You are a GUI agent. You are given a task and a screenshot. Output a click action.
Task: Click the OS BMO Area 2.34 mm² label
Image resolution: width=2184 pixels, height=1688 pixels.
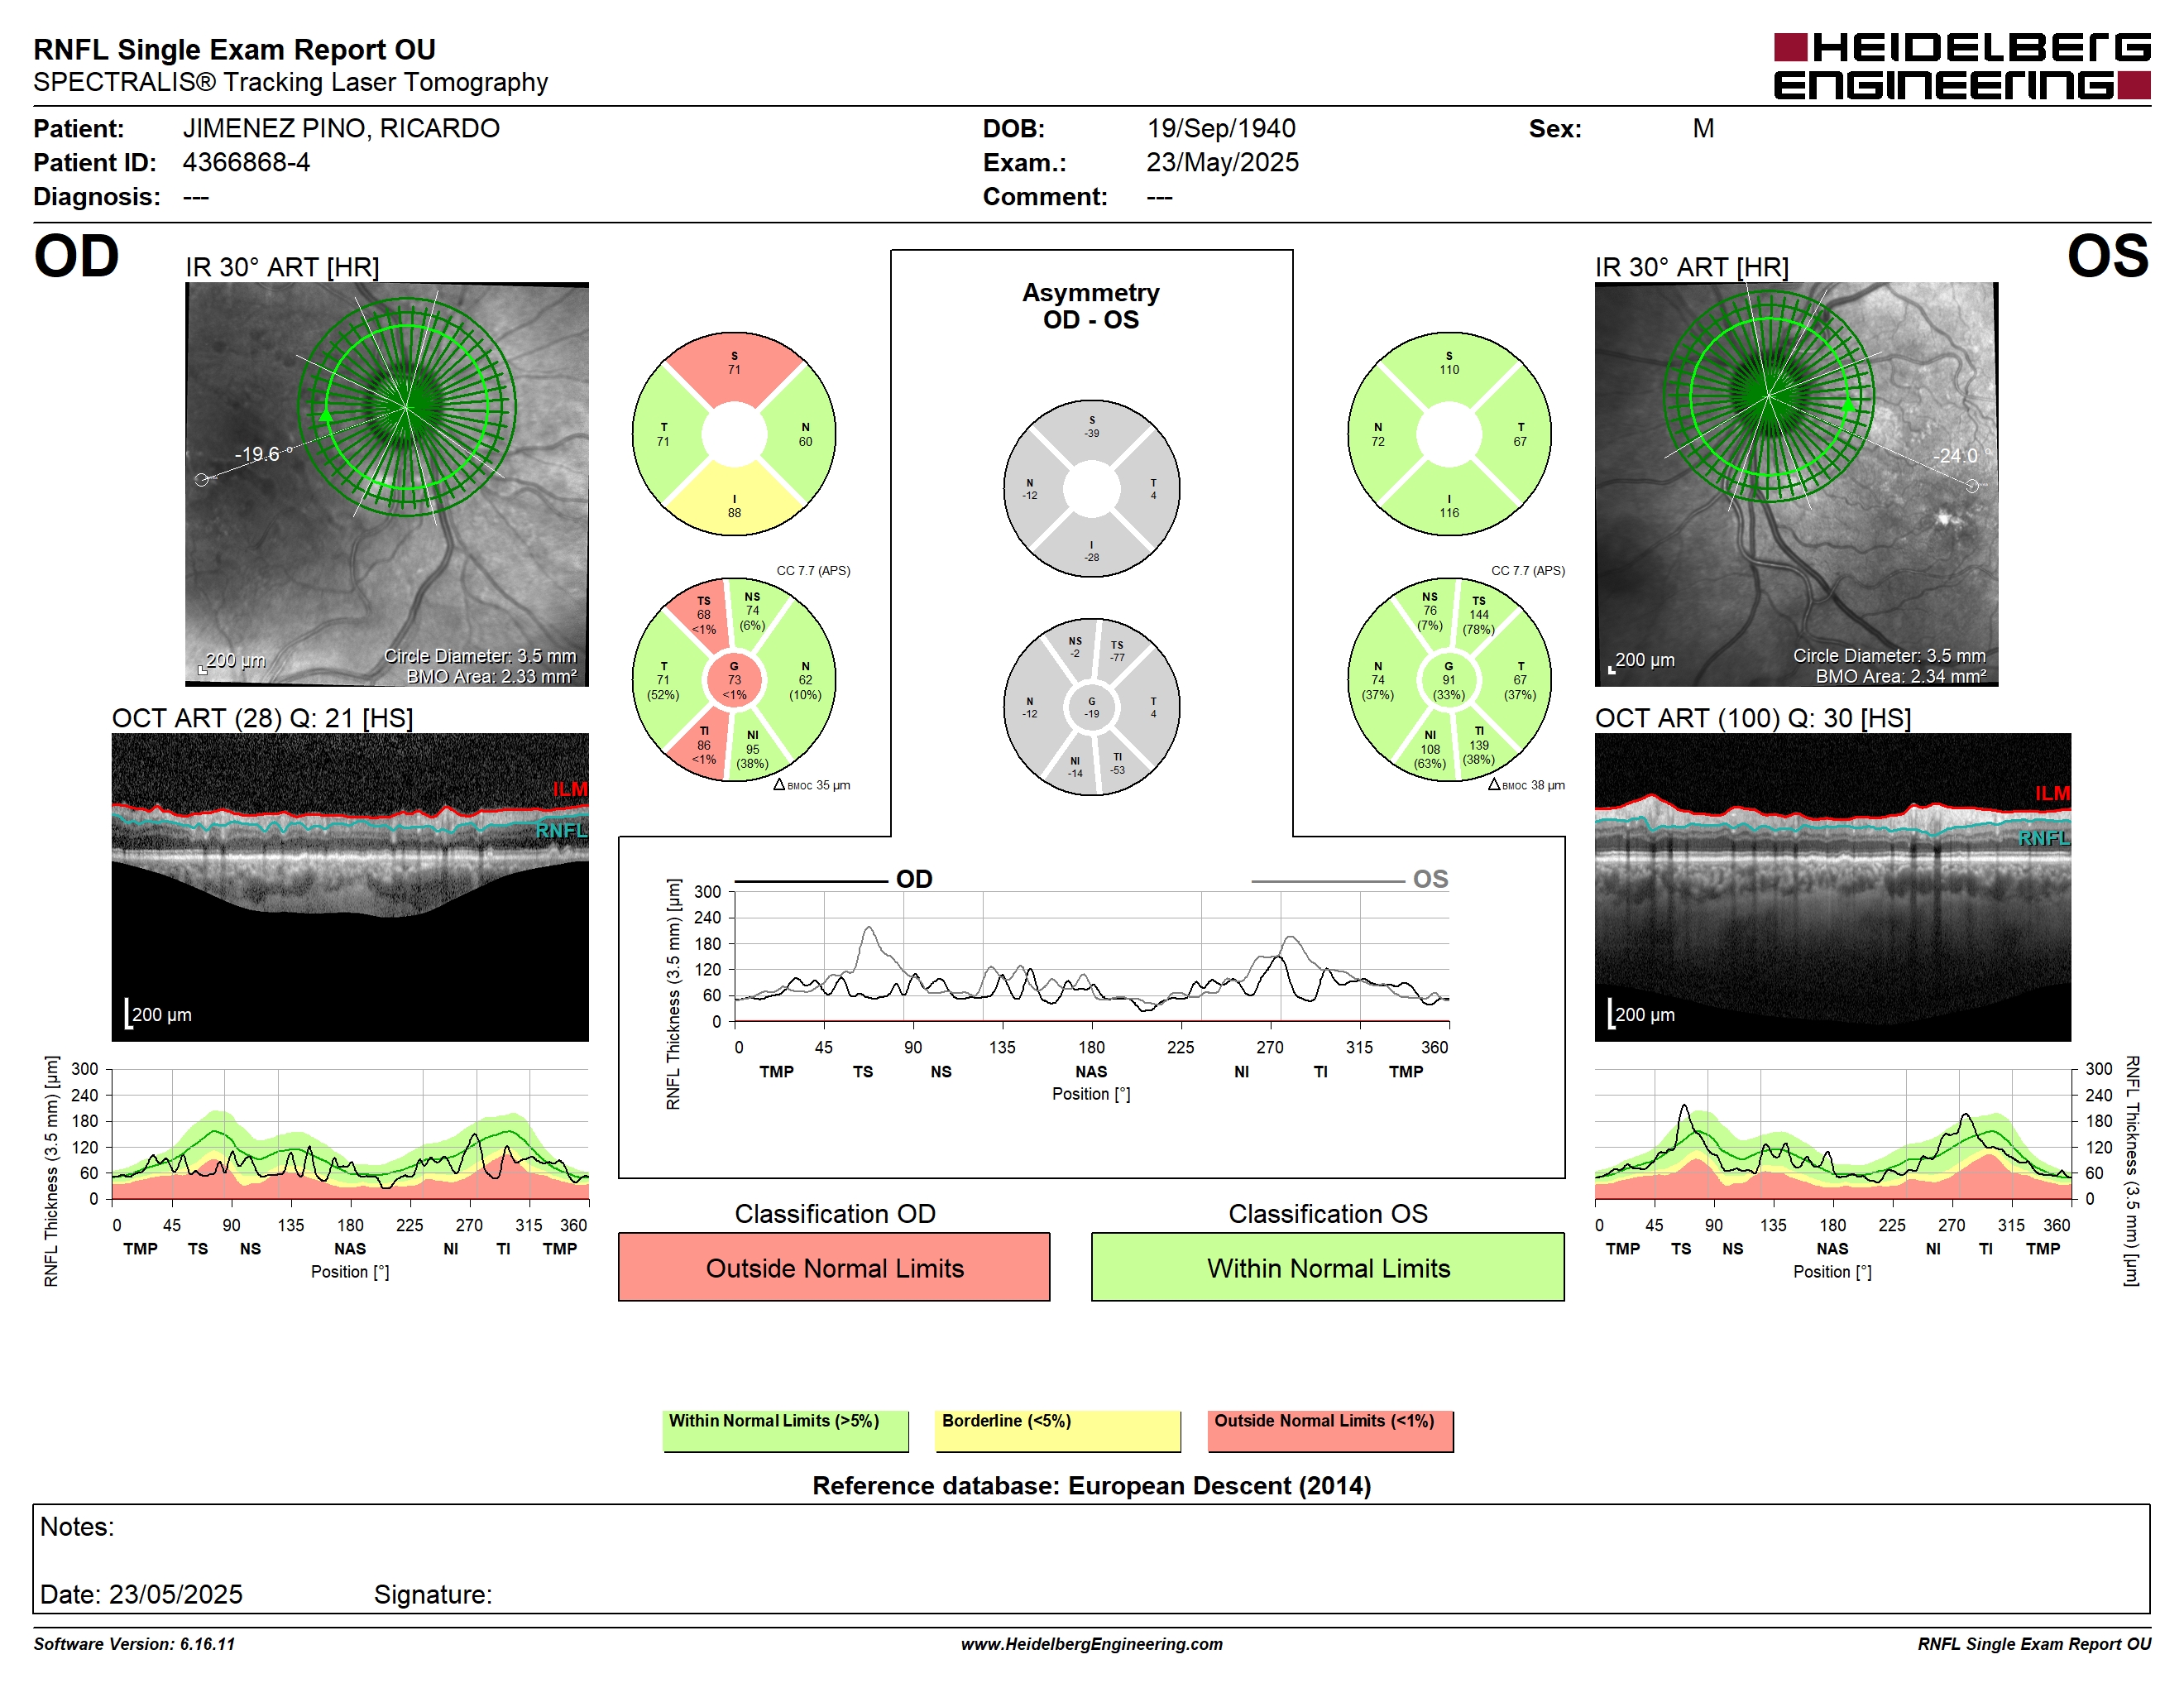[x=1901, y=676]
